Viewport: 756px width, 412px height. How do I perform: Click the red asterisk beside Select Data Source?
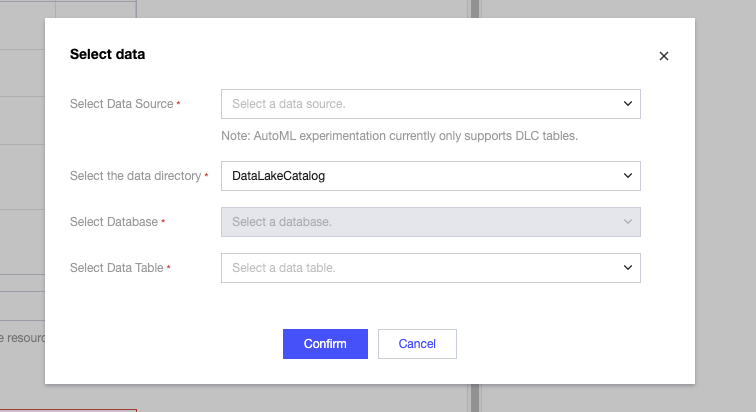[178, 103]
